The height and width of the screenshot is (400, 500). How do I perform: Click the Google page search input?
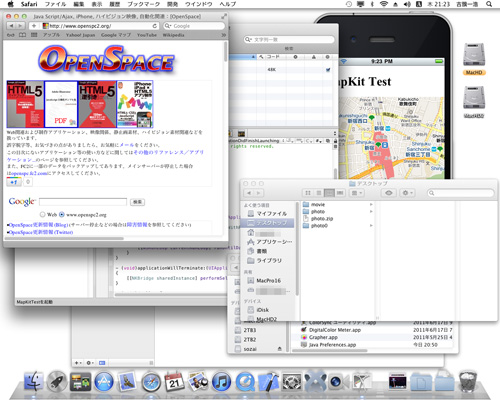tap(83, 202)
